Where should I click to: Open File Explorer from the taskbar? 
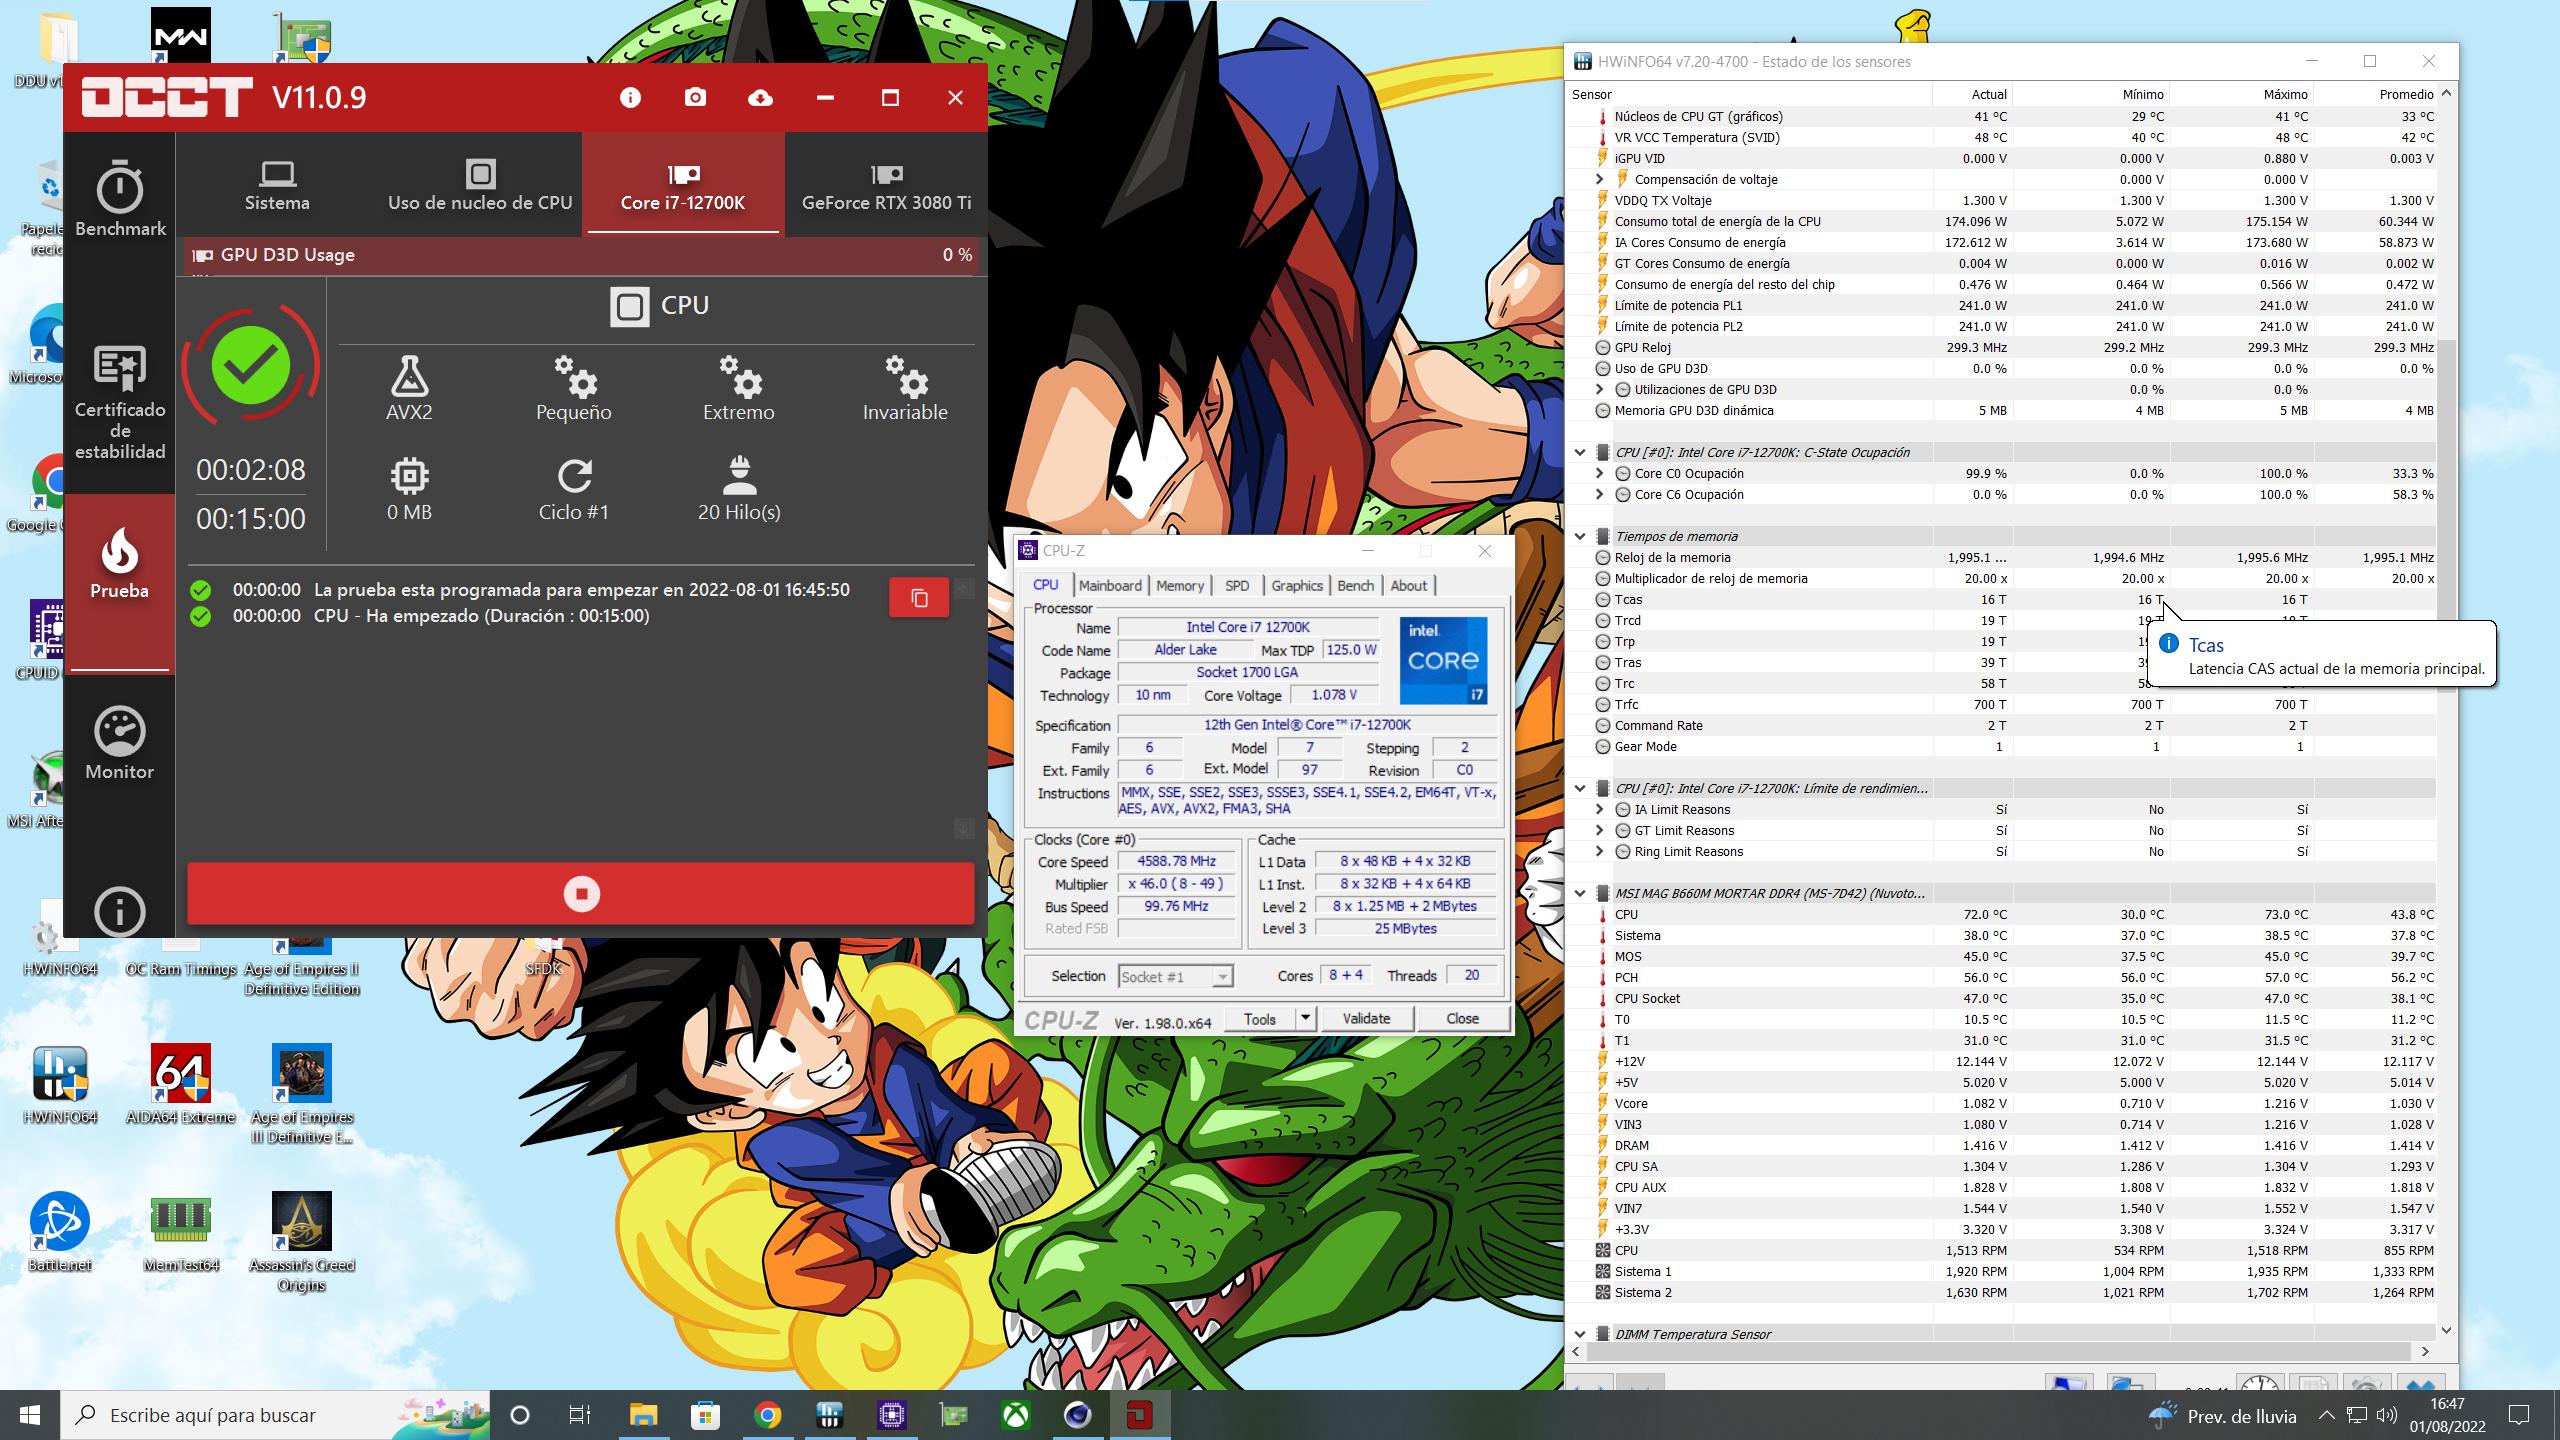(x=643, y=1415)
